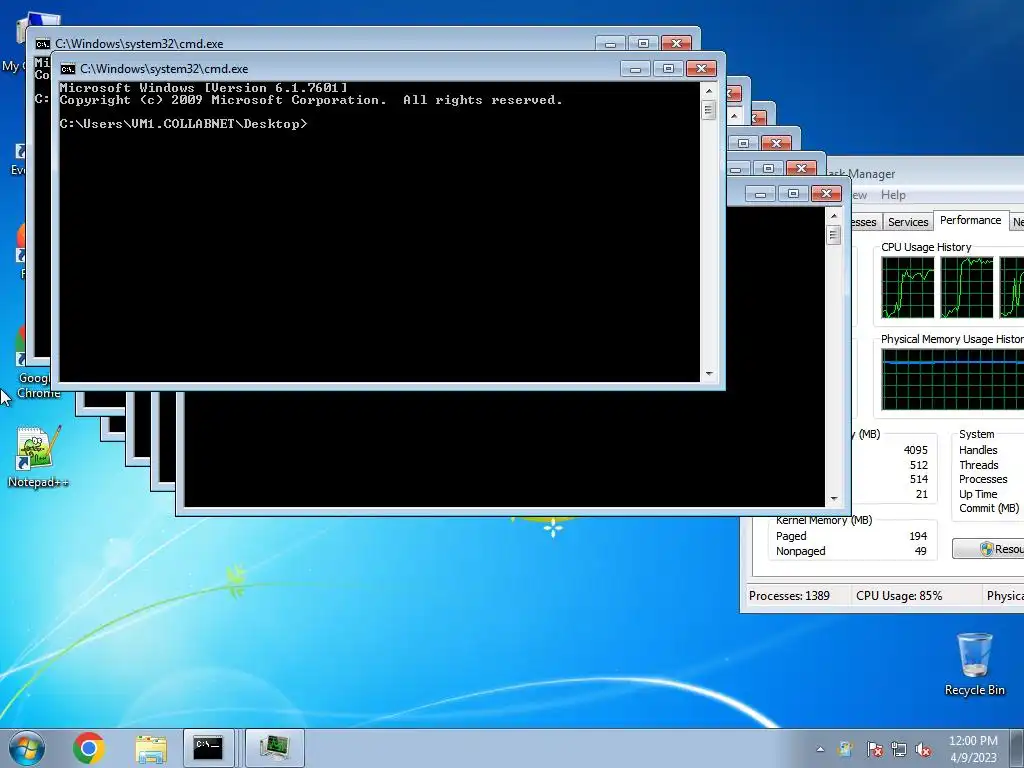Viewport: 1024px width, 768px height.
Task: Click the '4095' memory value
Action: click(x=916, y=450)
